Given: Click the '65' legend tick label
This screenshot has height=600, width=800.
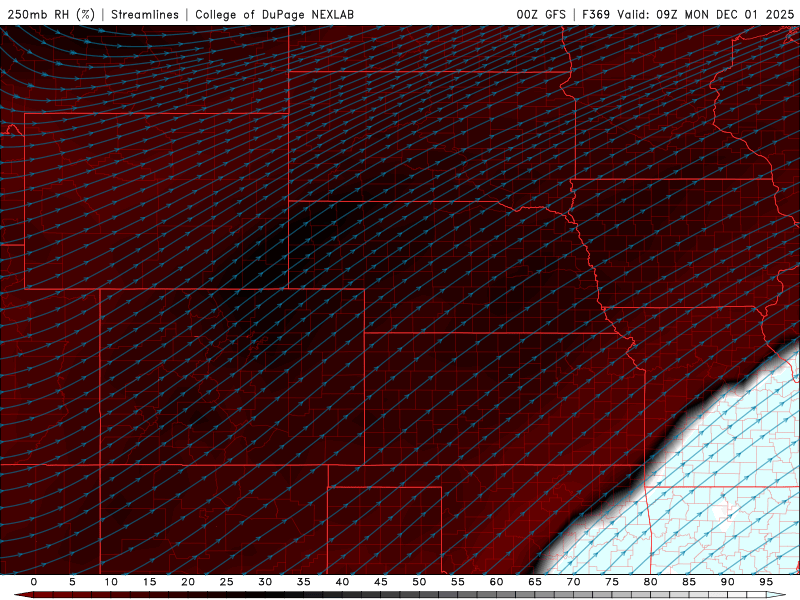Looking at the screenshot, I should click(x=535, y=582).
